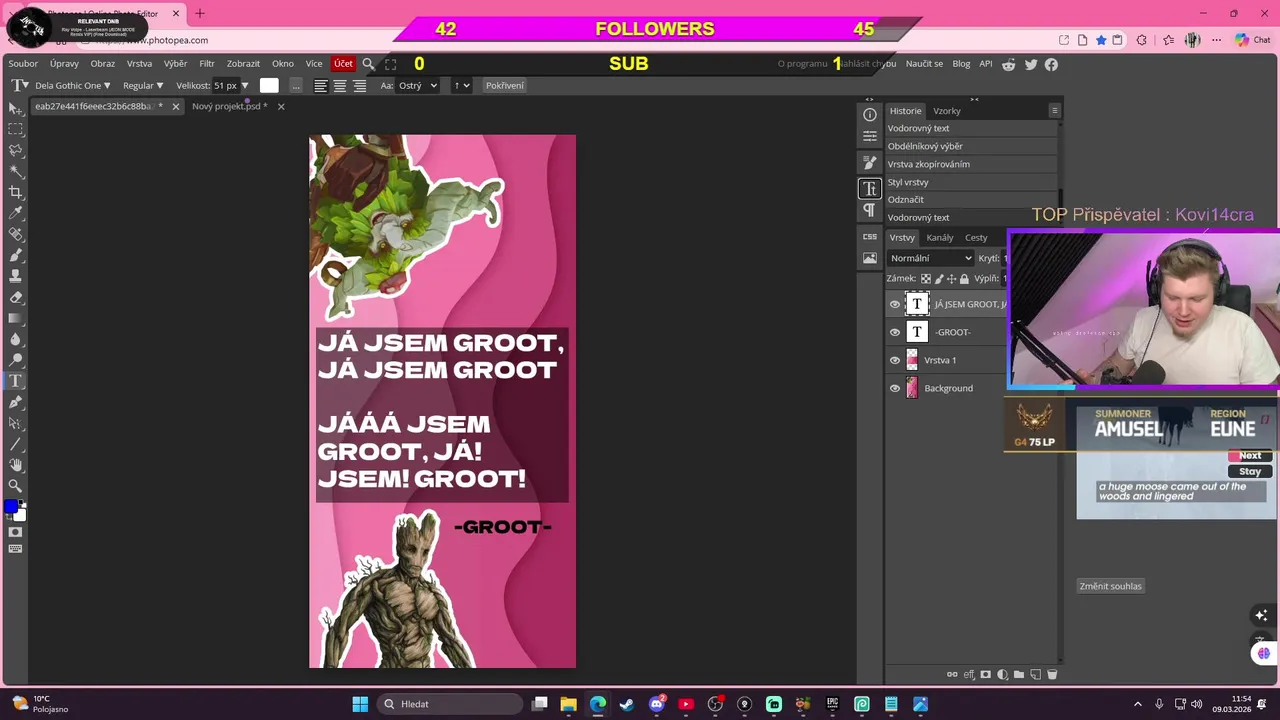This screenshot has width=1280, height=720.
Task: Open the text orientation arrow dropdown
Action: coord(461,86)
